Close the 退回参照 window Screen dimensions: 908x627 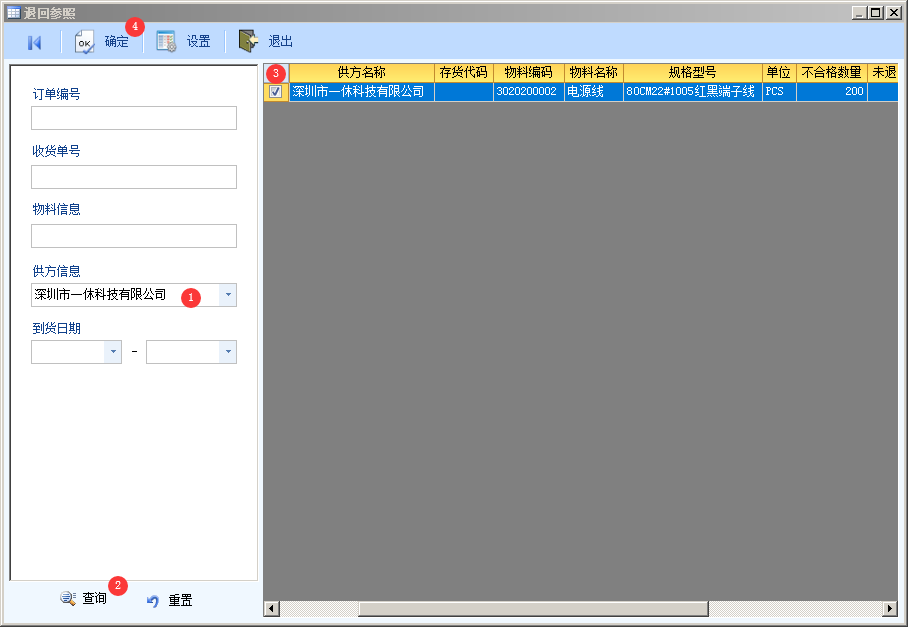pos(893,12)
